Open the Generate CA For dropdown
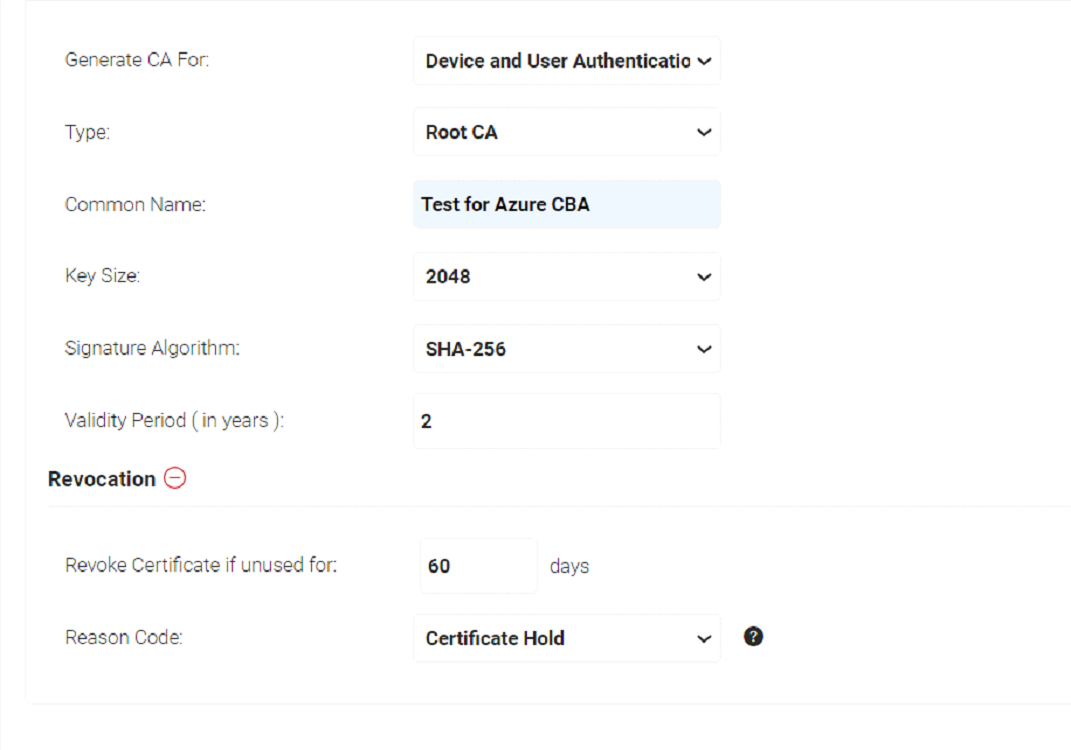The width and height of the screenshot is (1071, 750). point(566,60)
